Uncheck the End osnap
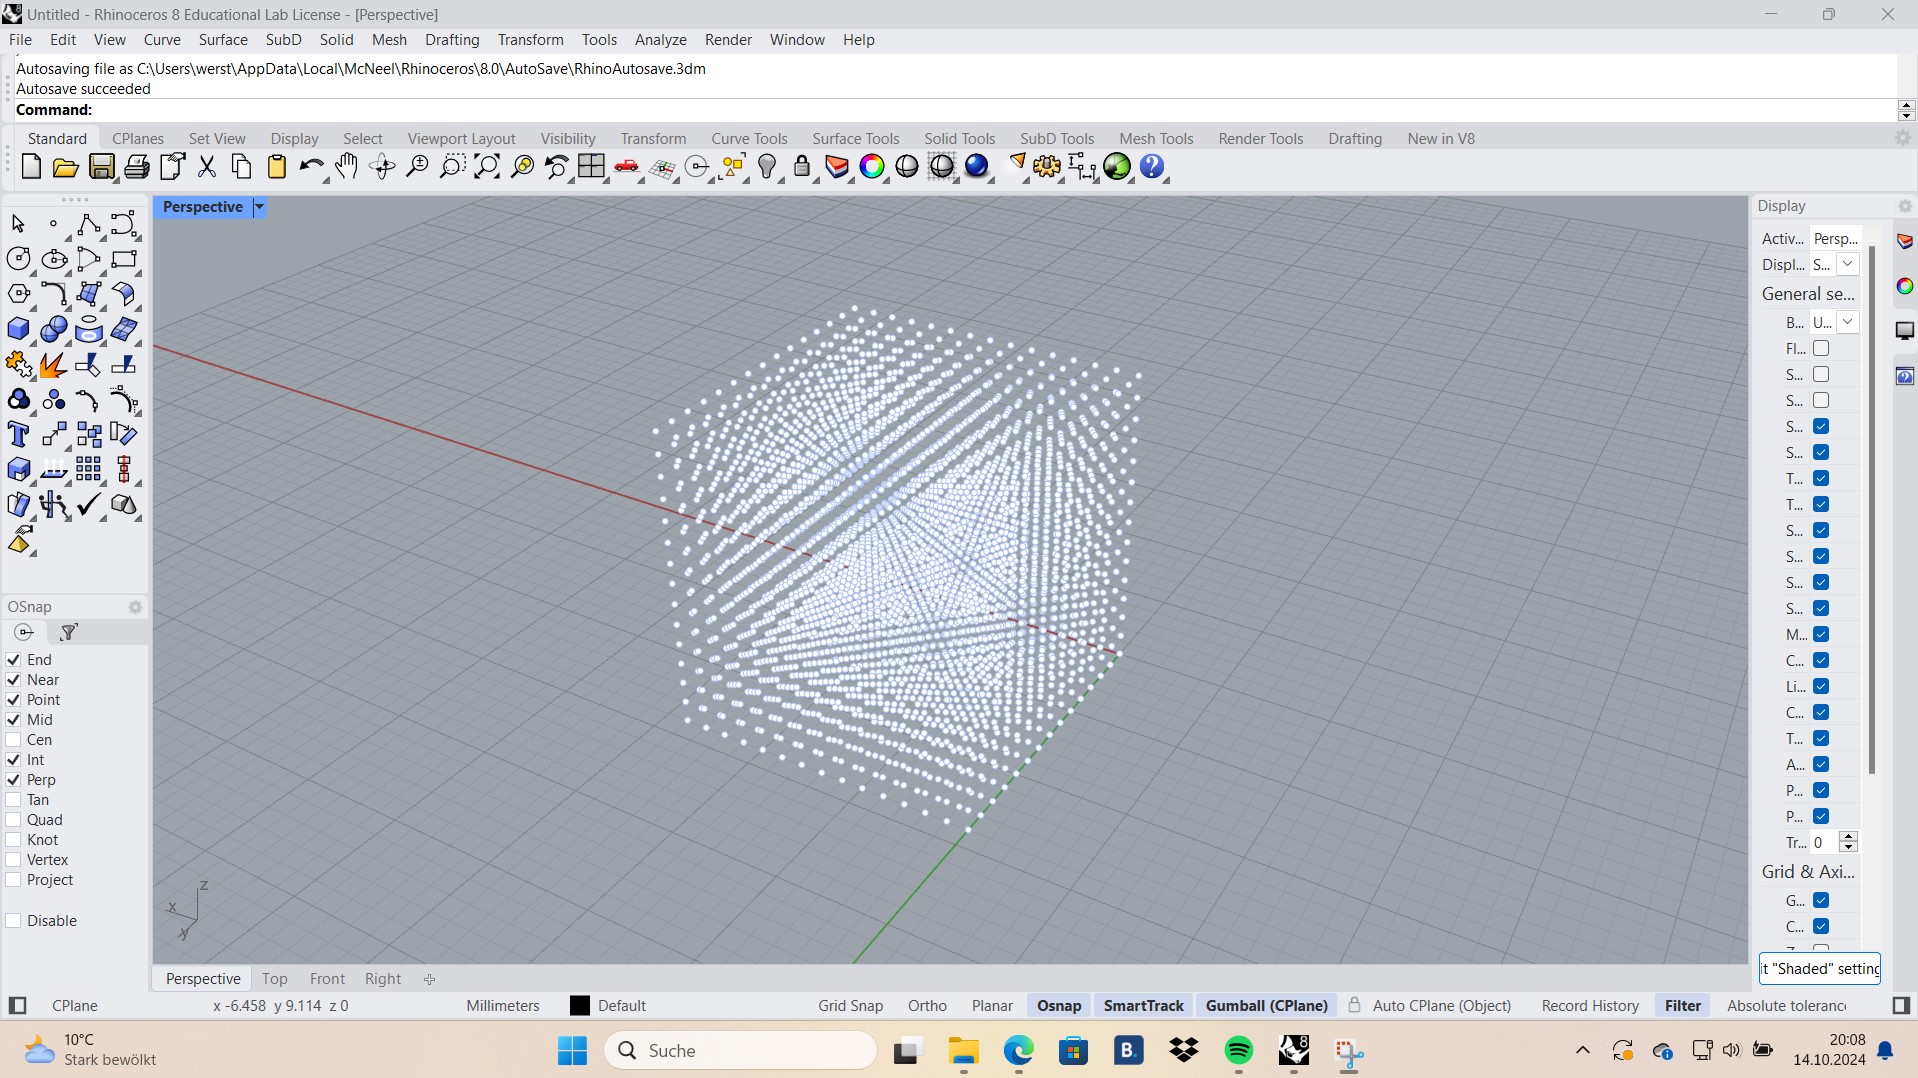Image resolution: width=1918 pixels, height=1078 pixels. pyautogui.click(x=14, y=659)
